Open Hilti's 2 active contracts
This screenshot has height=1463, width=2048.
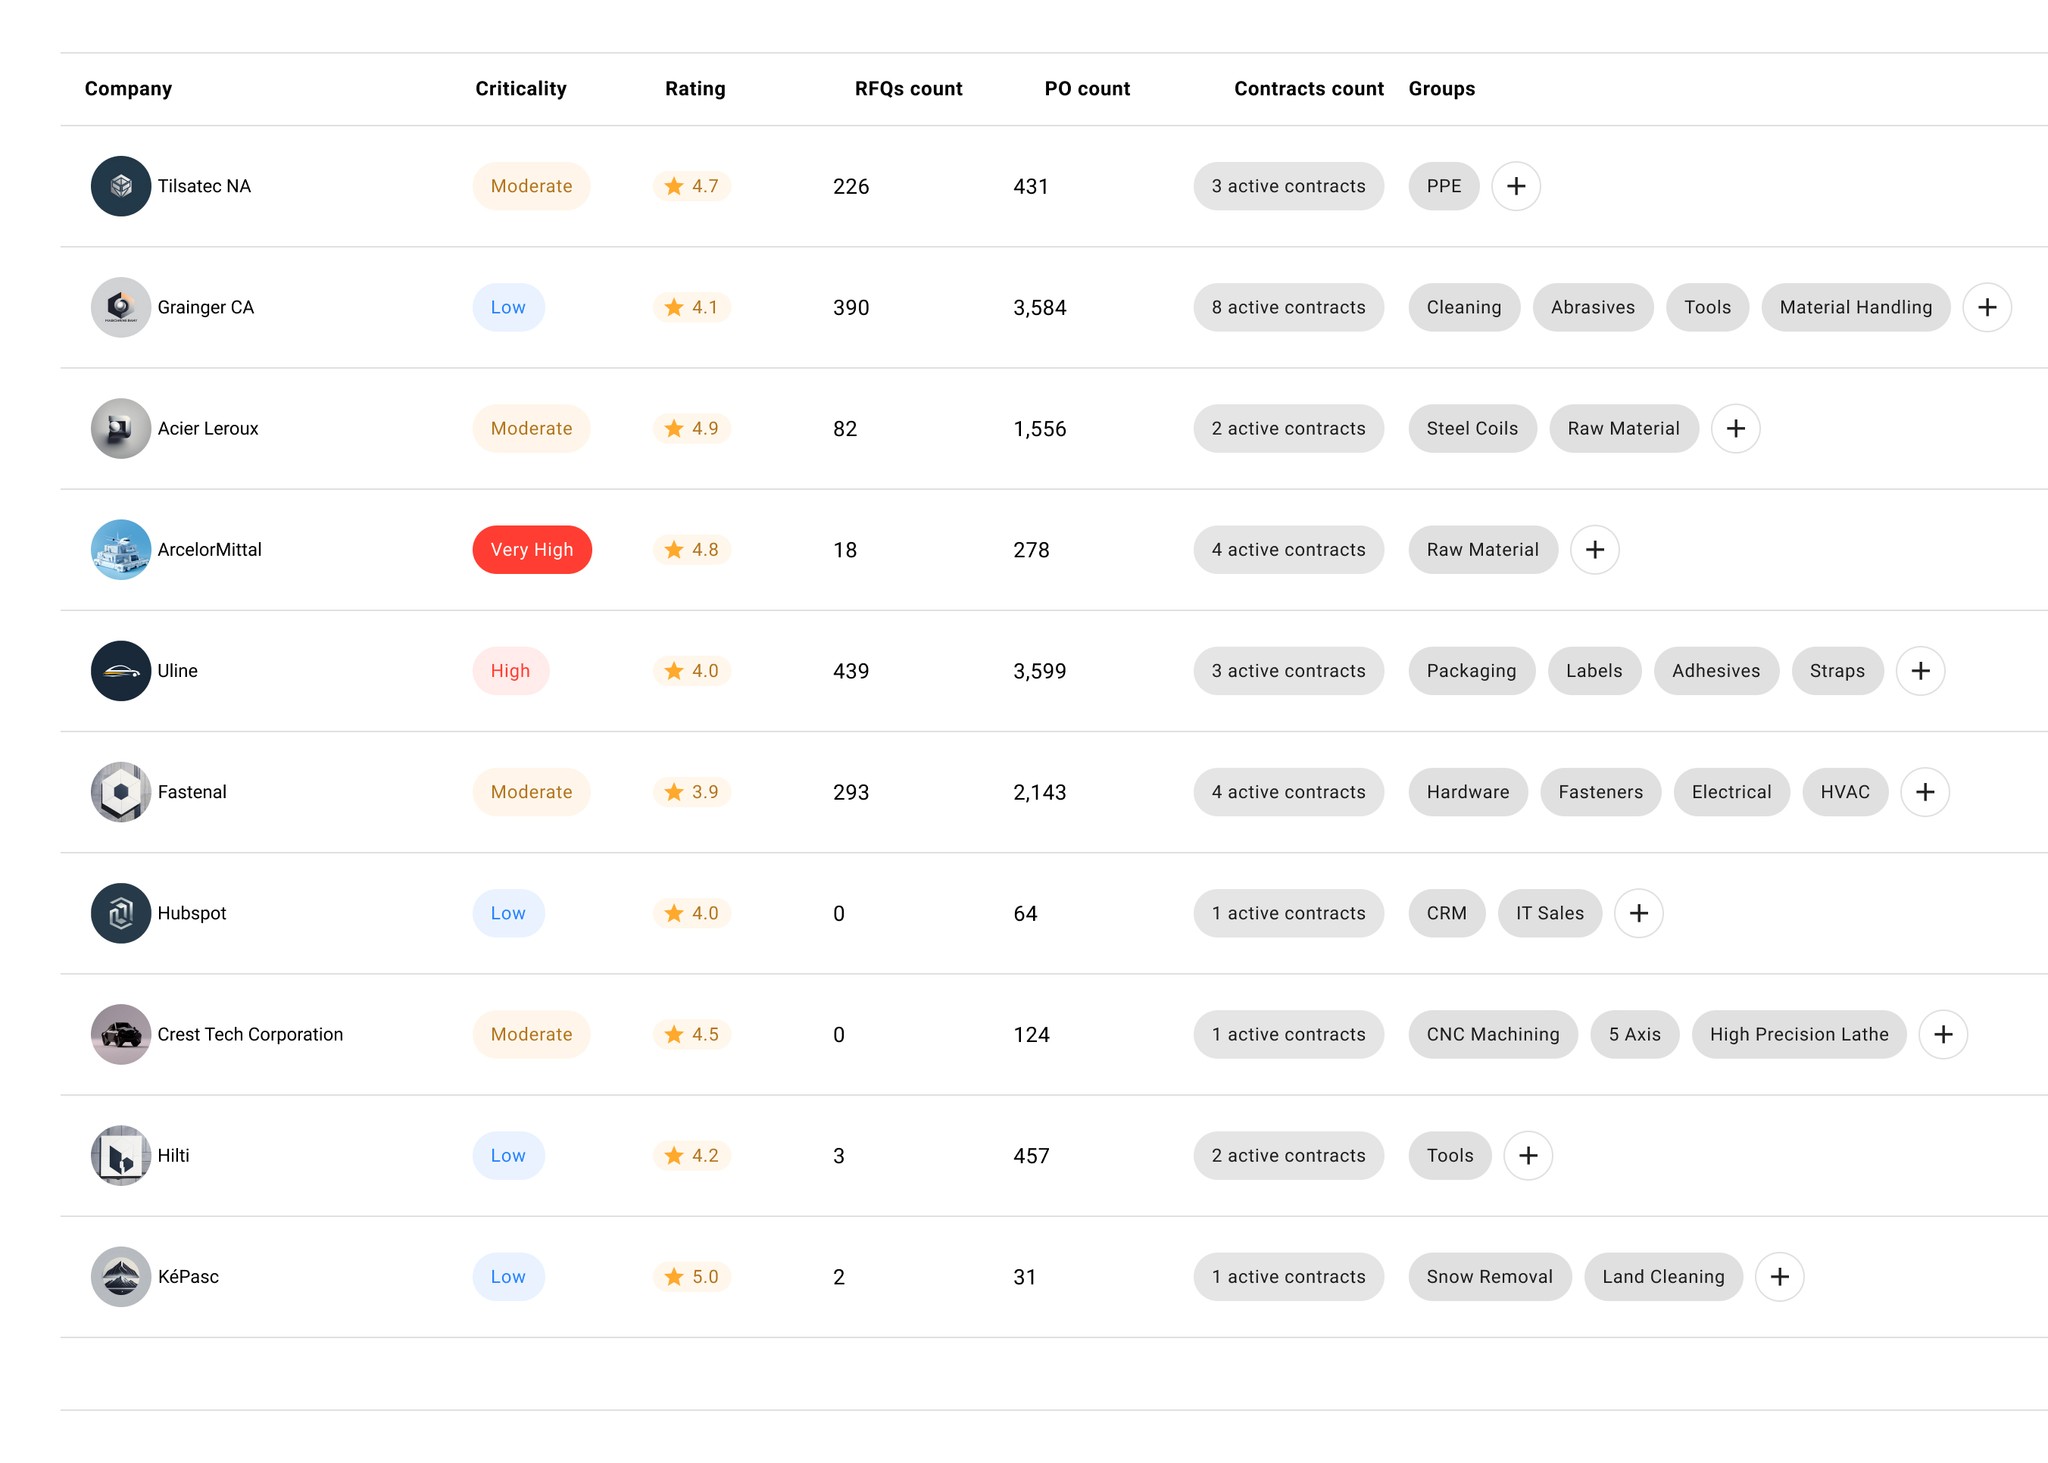click(1288, 1155)
